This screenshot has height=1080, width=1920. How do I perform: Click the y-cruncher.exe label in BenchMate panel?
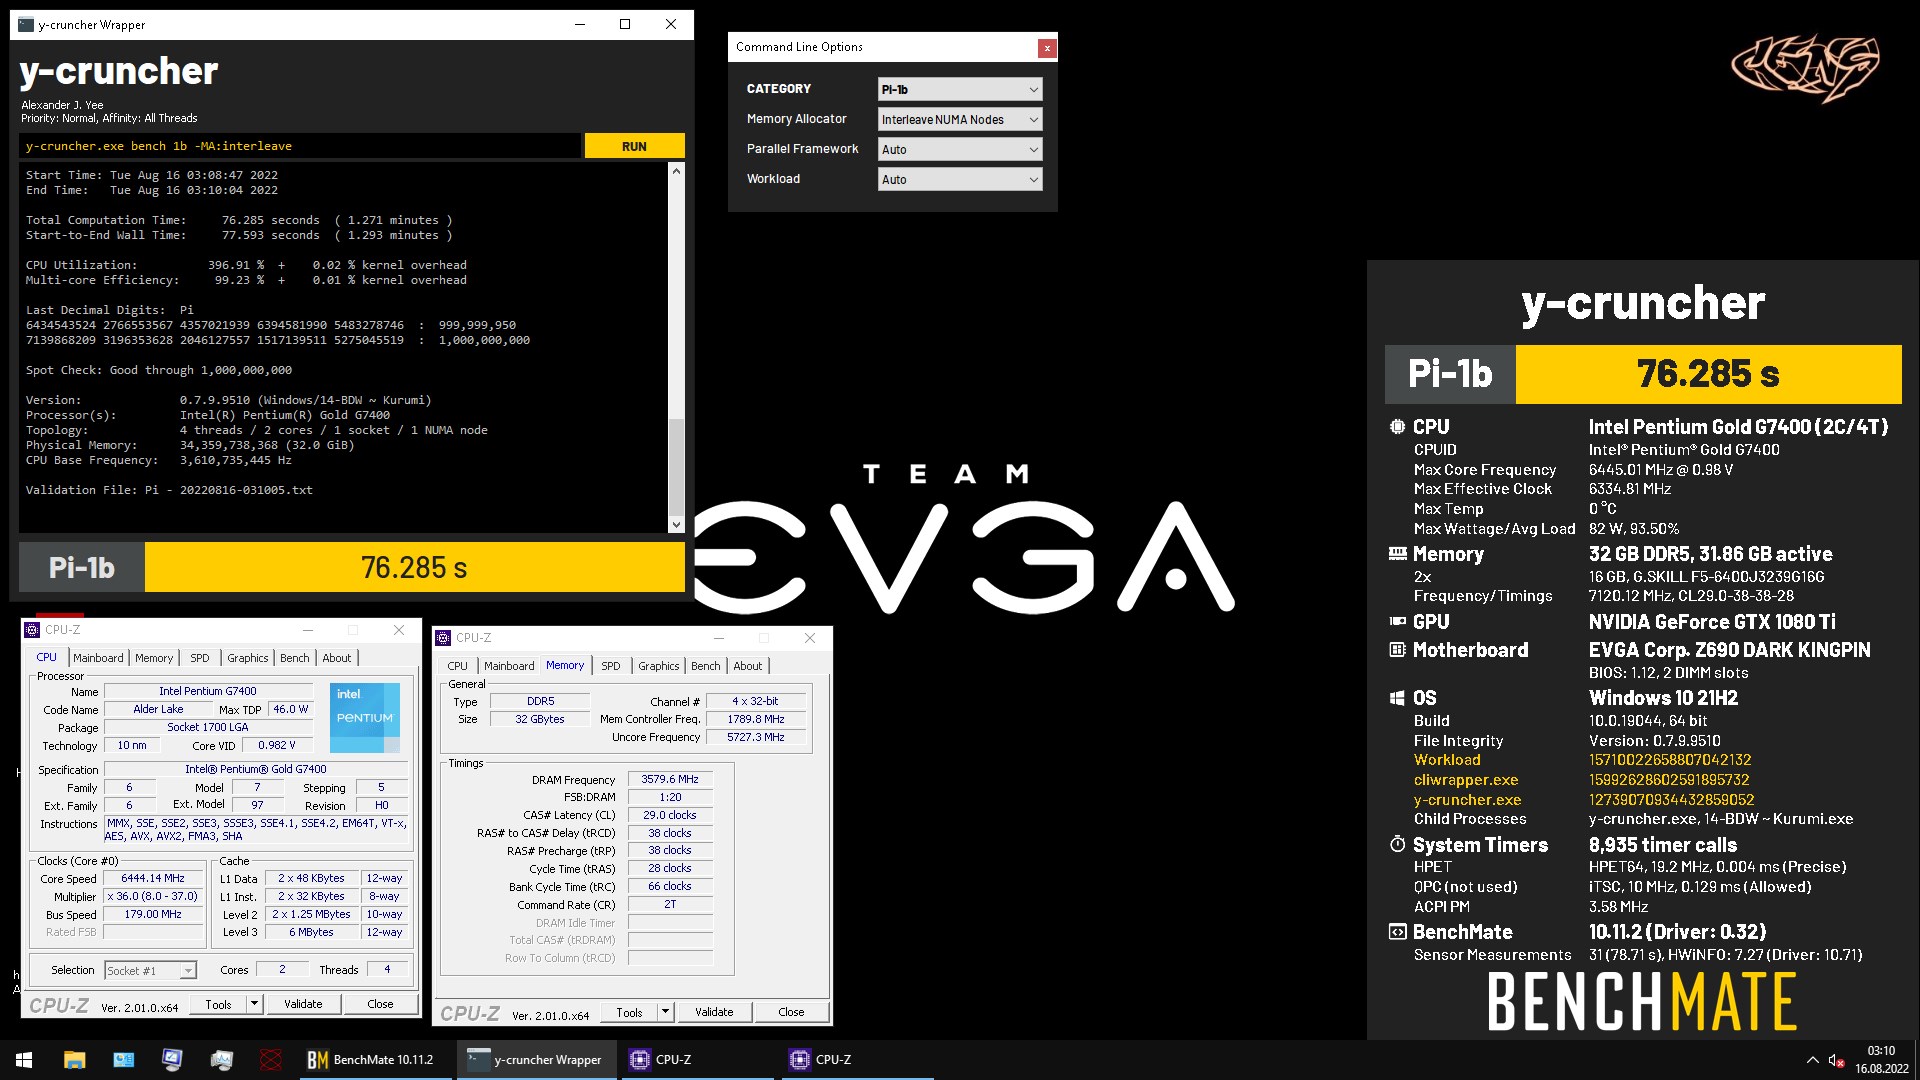[x=1467, y=800]
